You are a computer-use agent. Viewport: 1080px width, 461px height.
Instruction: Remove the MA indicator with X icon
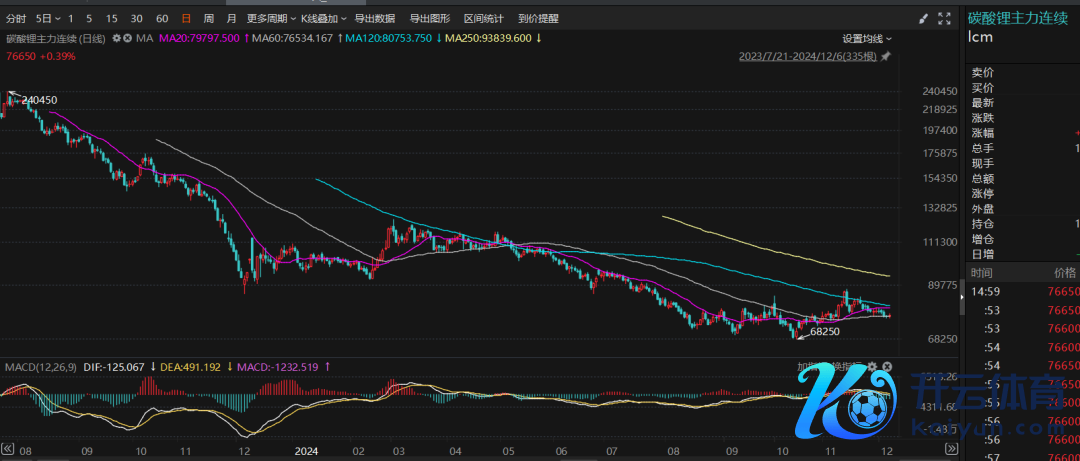(x=128, y=38)
